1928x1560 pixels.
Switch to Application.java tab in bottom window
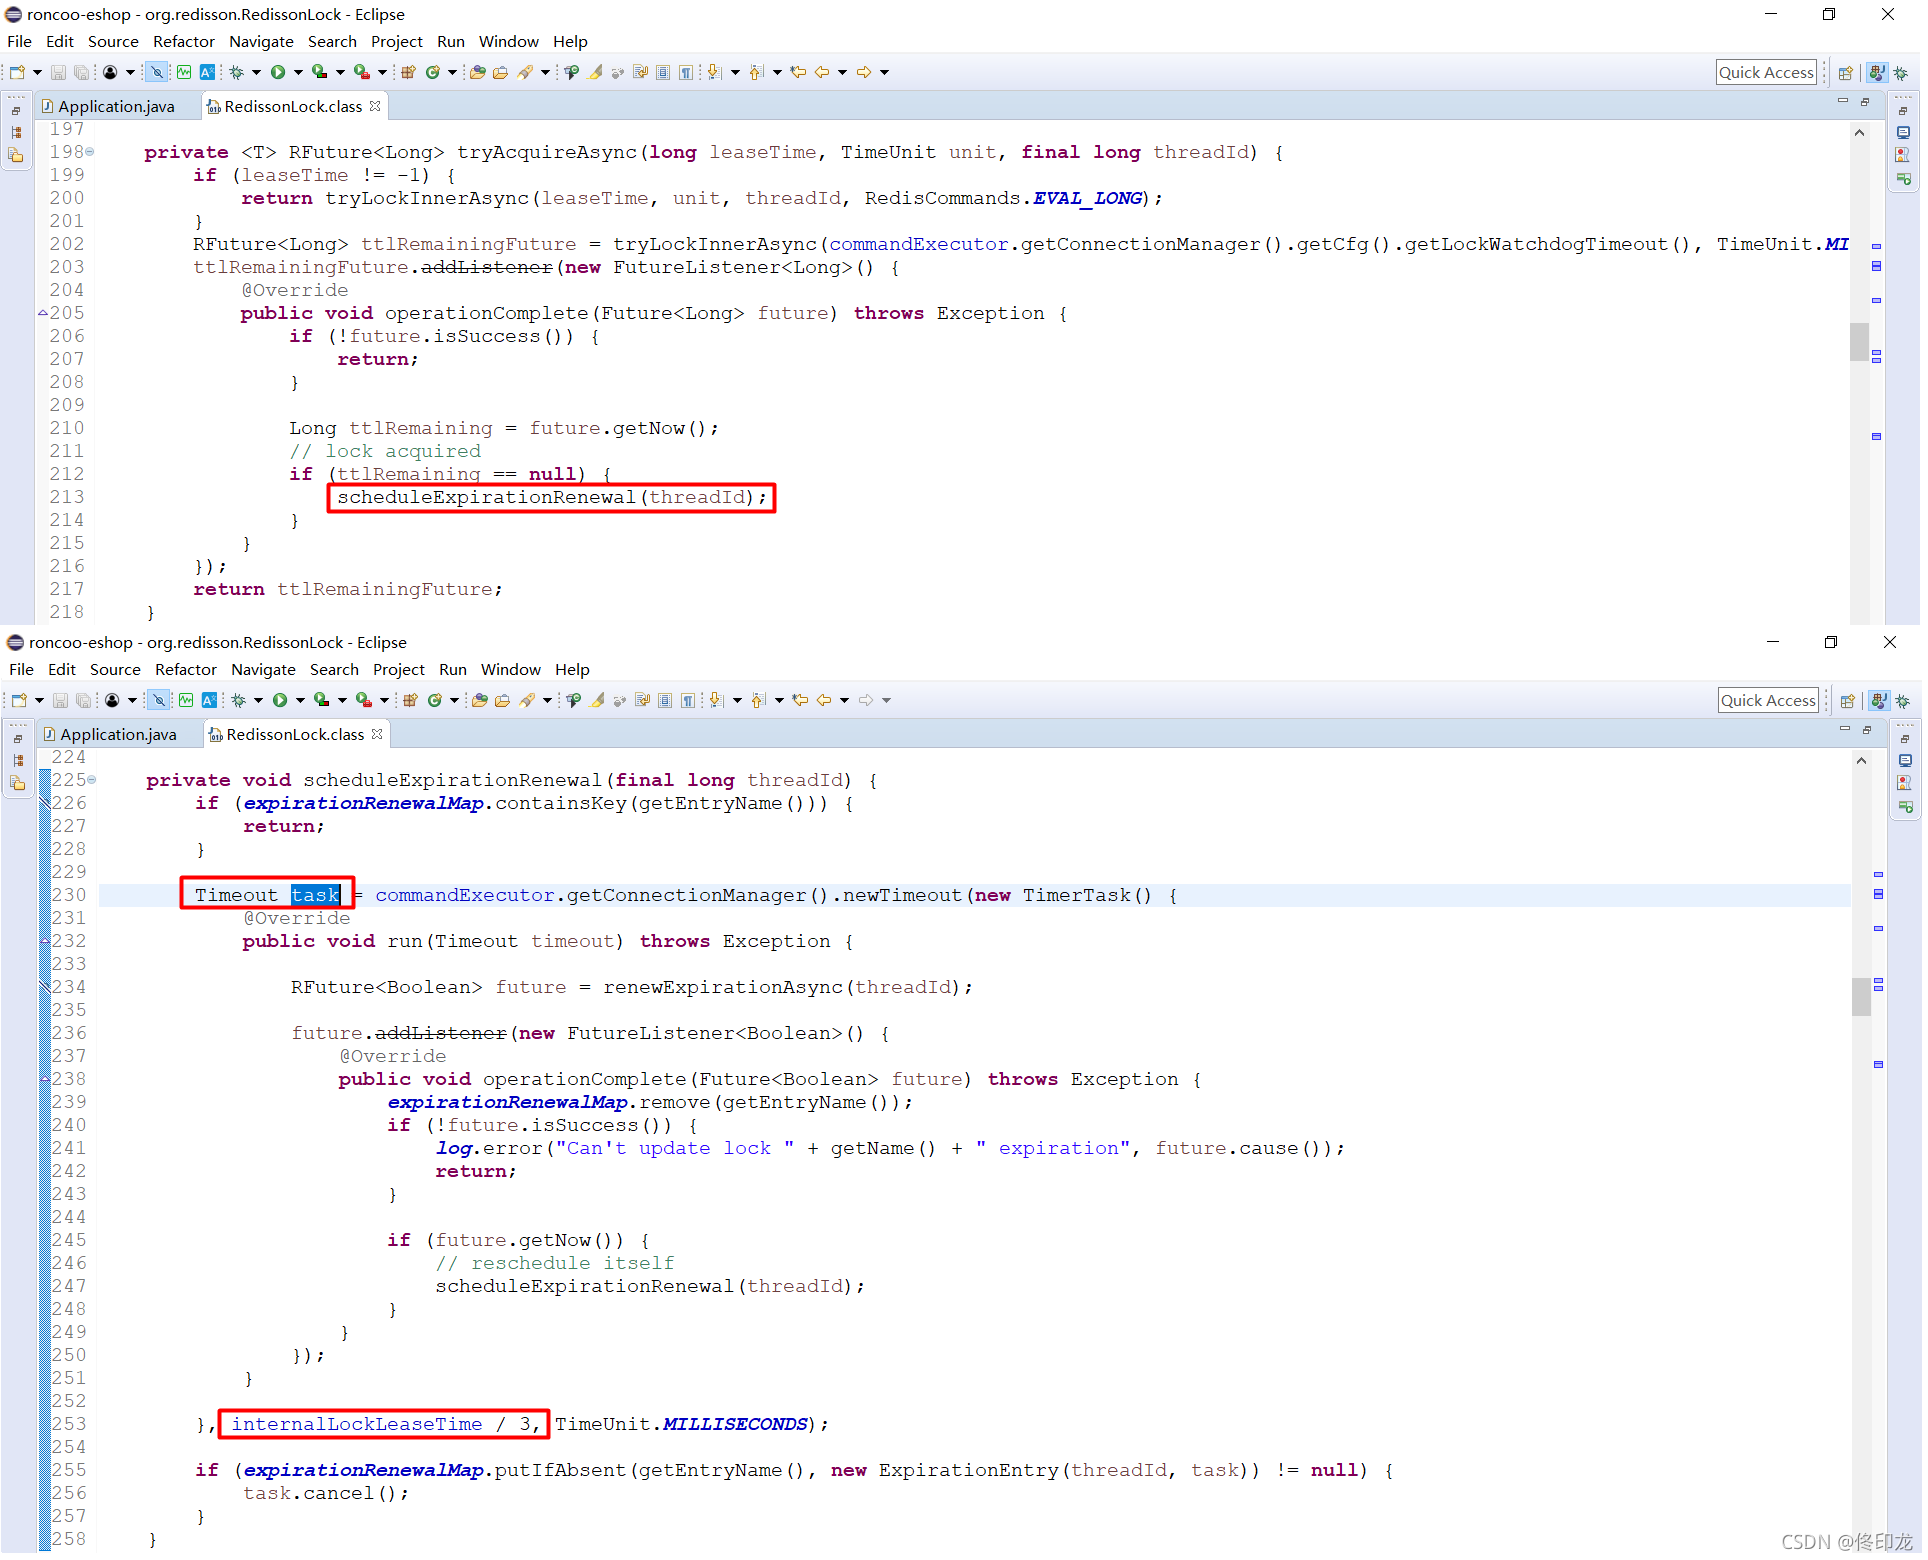click(x=118, y=735)
